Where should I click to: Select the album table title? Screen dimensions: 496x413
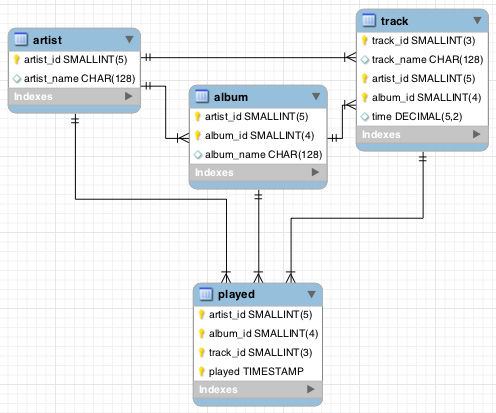point(231,97)
